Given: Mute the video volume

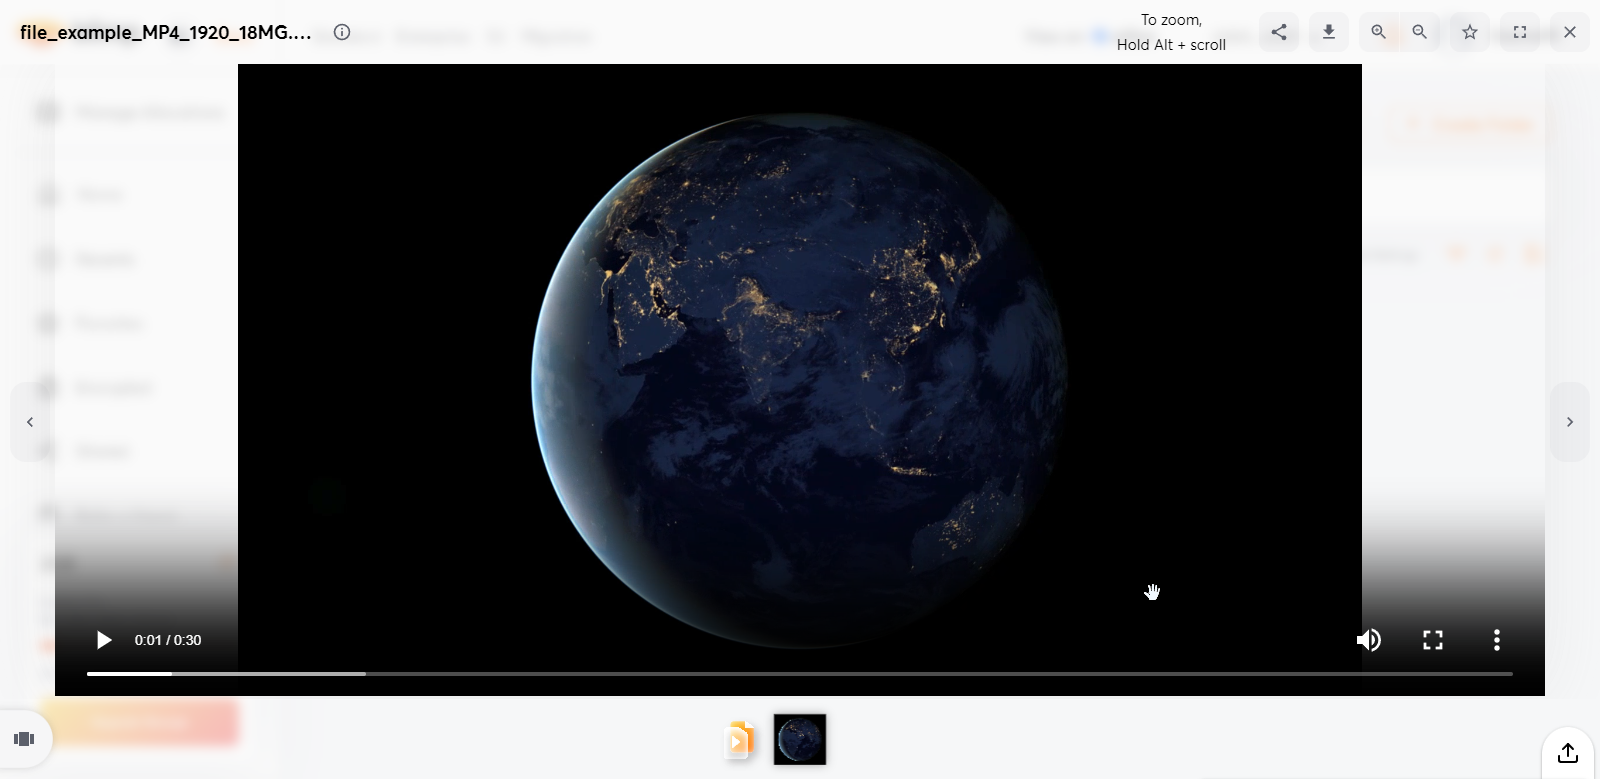Looking at the screenshot, I should (1369, 640).
